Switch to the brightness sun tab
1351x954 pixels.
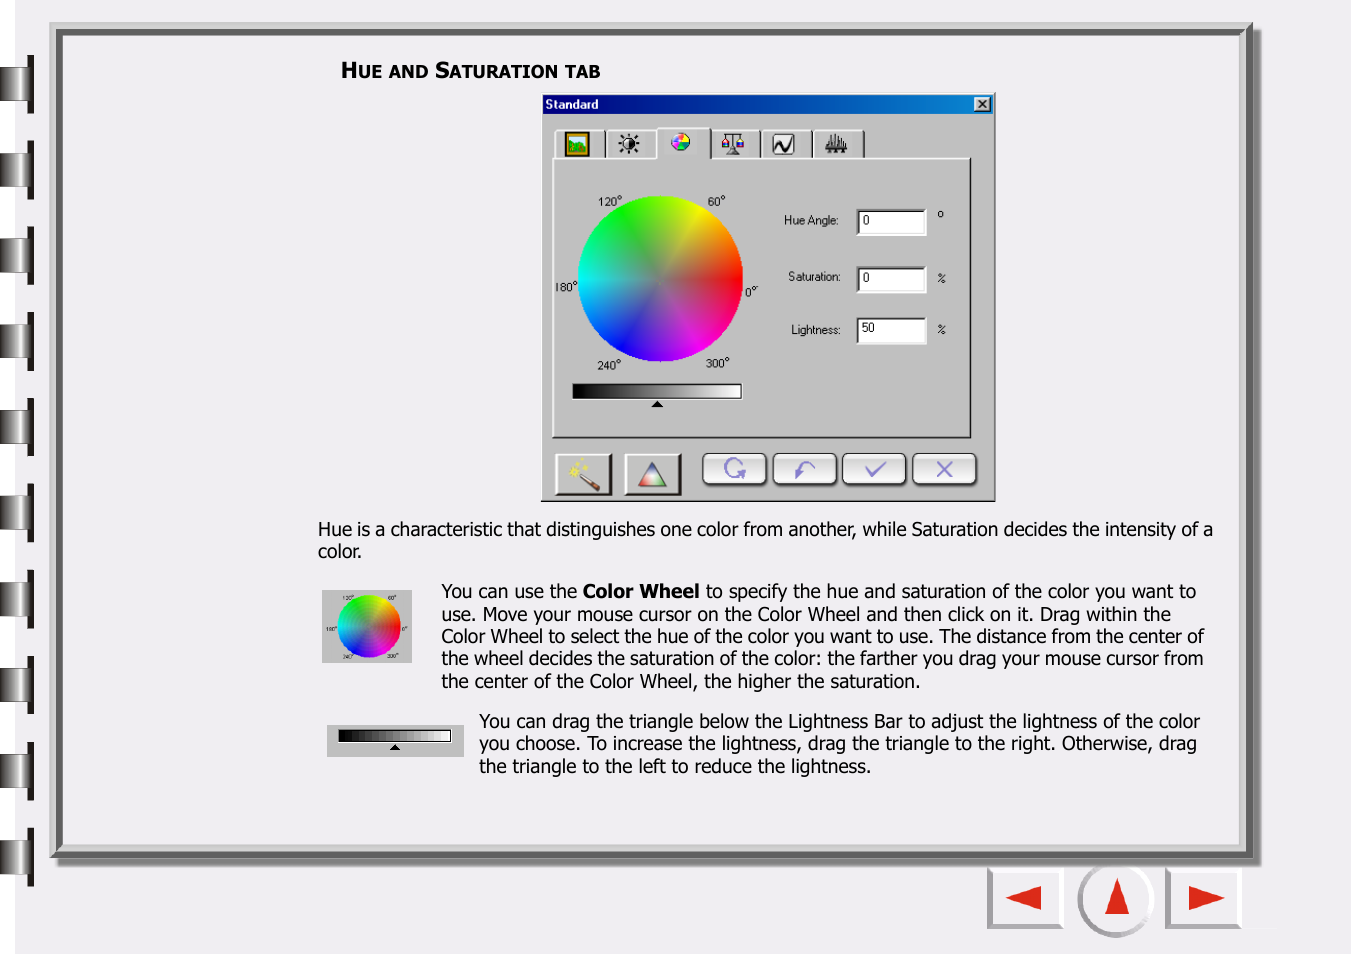point(630,144)
